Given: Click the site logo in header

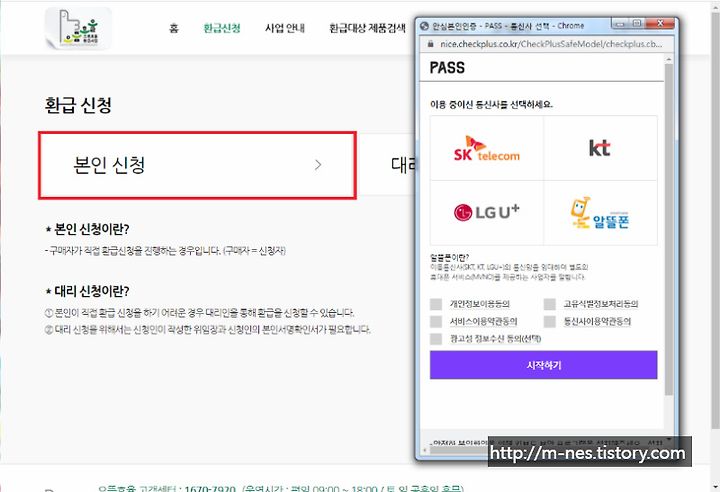Looking at the screenshot, I should click(79, 28).
